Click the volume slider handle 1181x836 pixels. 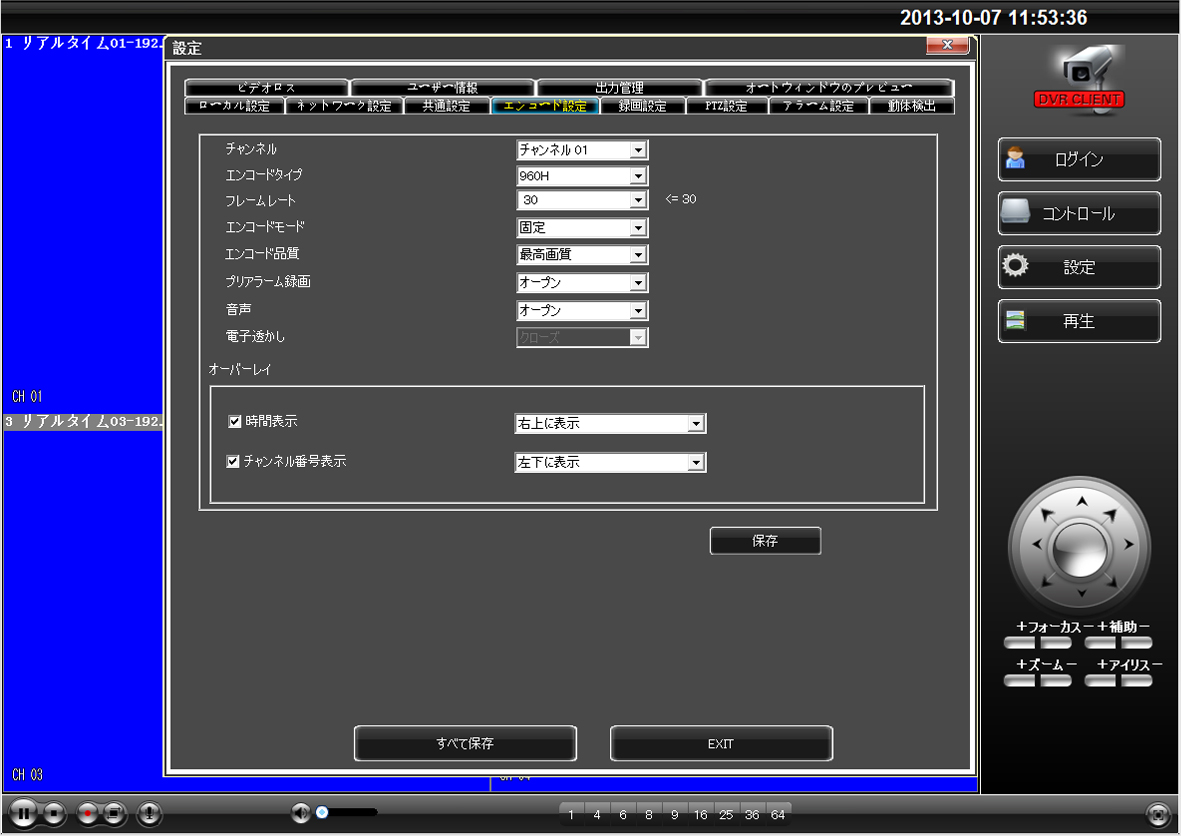[x=322, y=813]
